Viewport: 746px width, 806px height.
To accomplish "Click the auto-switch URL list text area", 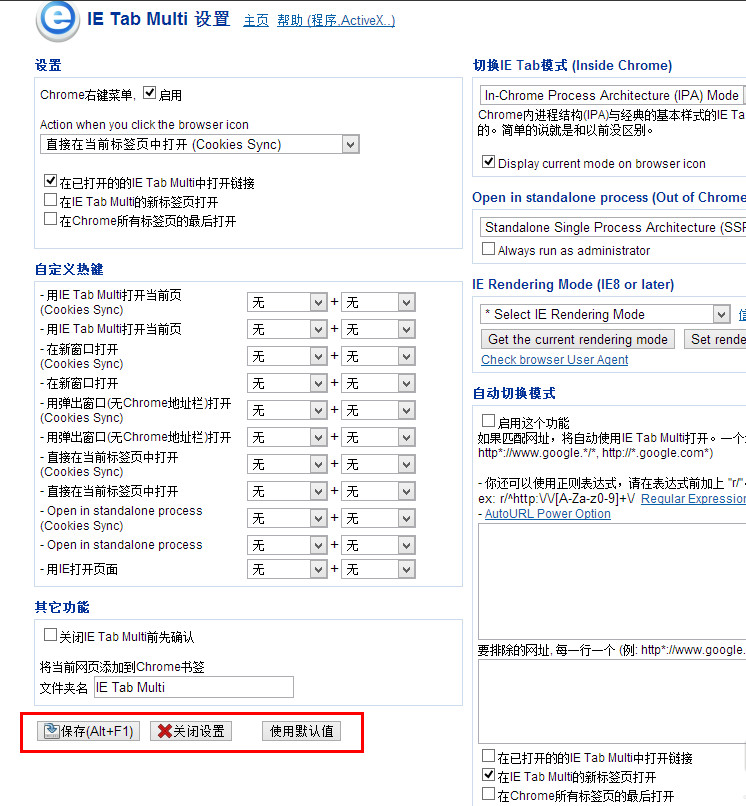I will point(610,580).
